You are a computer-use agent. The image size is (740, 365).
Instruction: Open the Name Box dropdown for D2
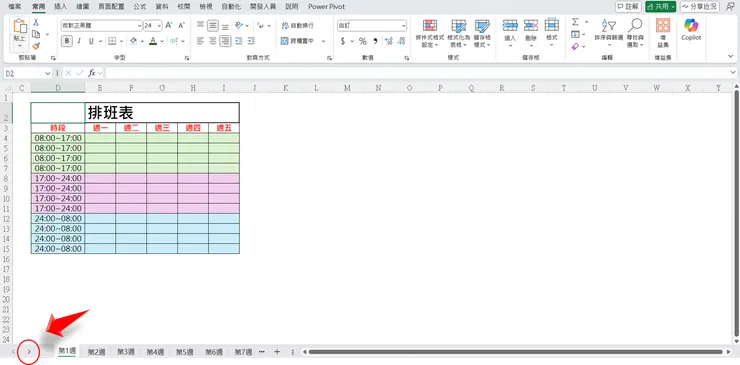[47, 73]
